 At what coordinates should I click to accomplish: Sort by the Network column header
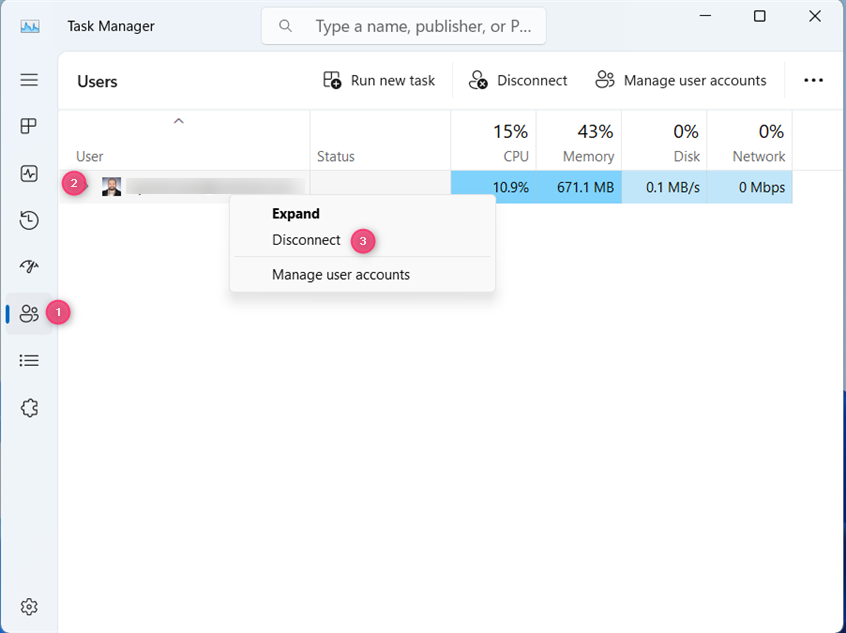point(749,140)
